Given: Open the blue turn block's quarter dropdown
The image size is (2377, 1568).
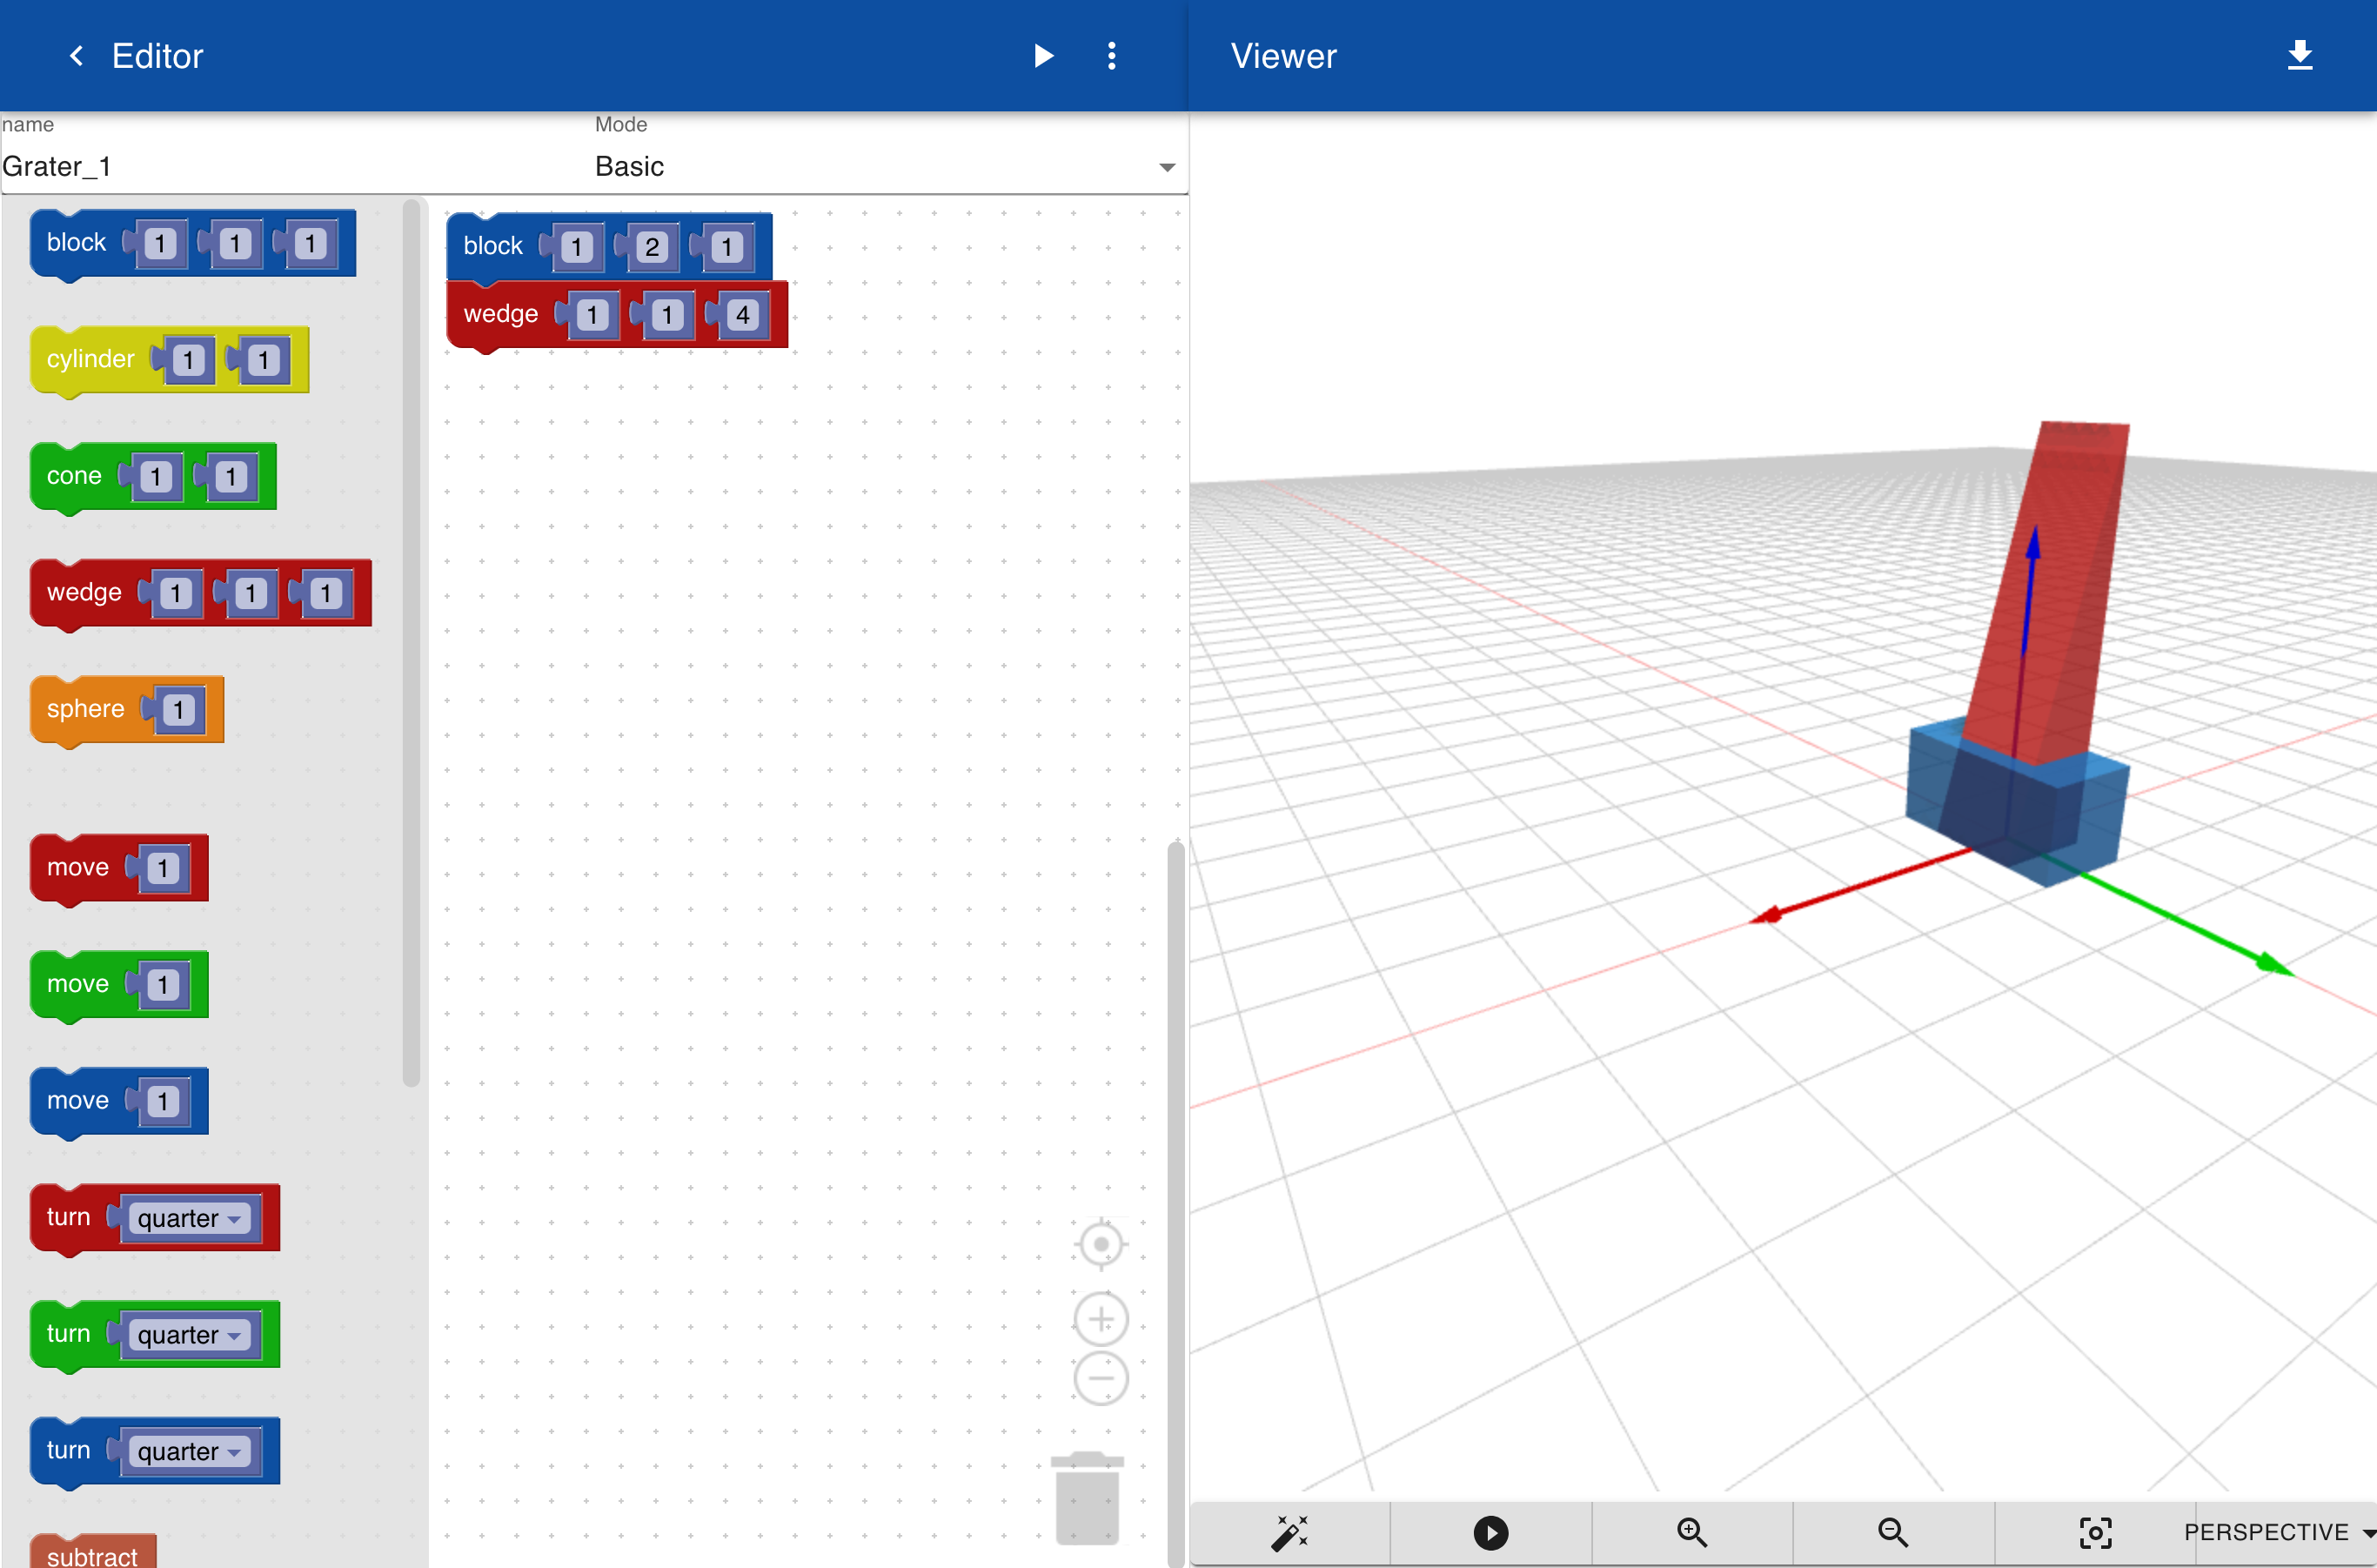Looking at the screenshot, I should (x=189, y=1451).
